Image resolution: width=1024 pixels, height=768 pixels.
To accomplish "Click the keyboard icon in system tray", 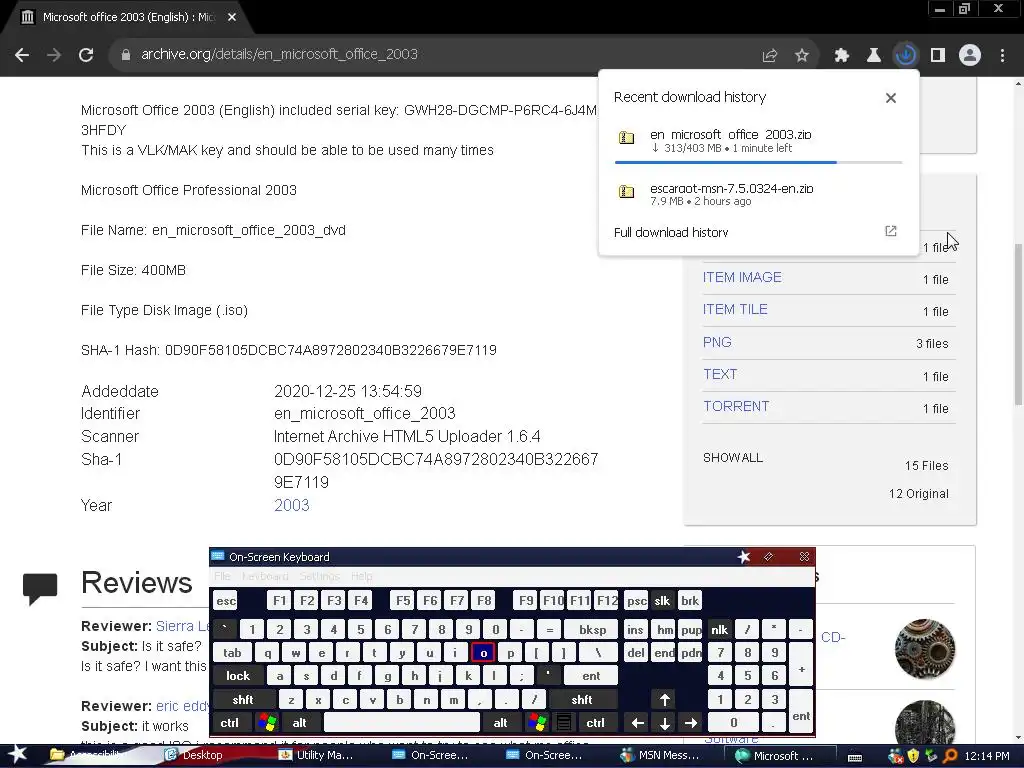I will (x=855, y=757).
